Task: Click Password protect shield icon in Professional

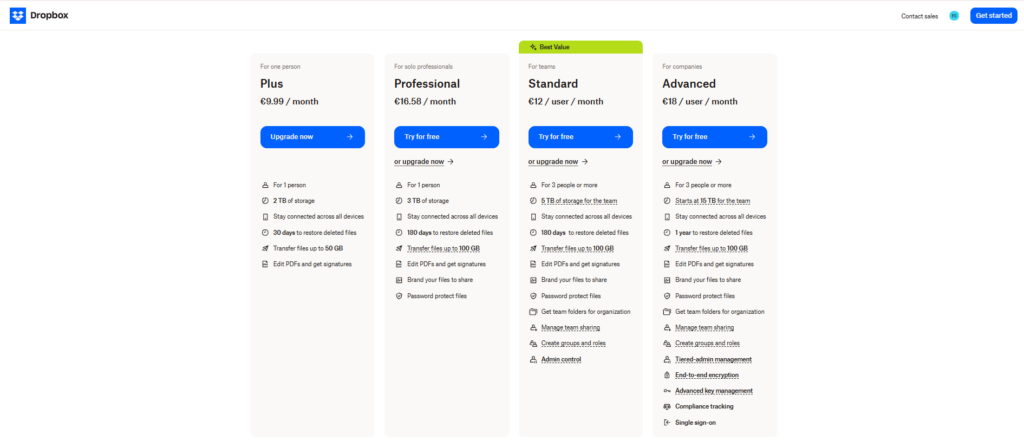Action: (399, 296)
